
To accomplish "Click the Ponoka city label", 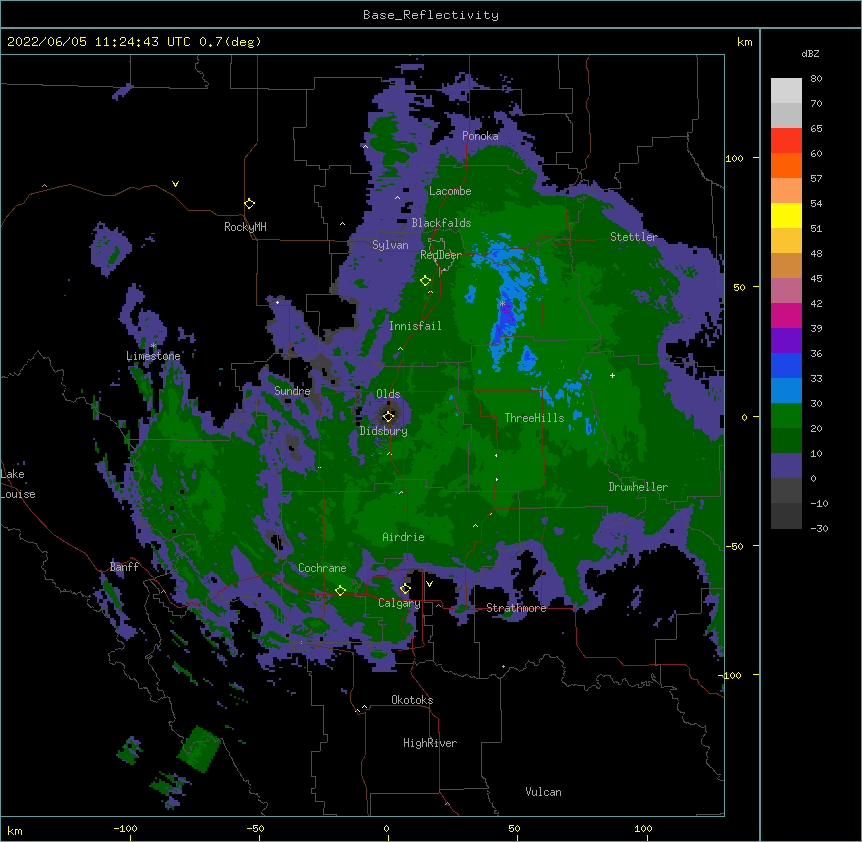I will coord(480,136).
